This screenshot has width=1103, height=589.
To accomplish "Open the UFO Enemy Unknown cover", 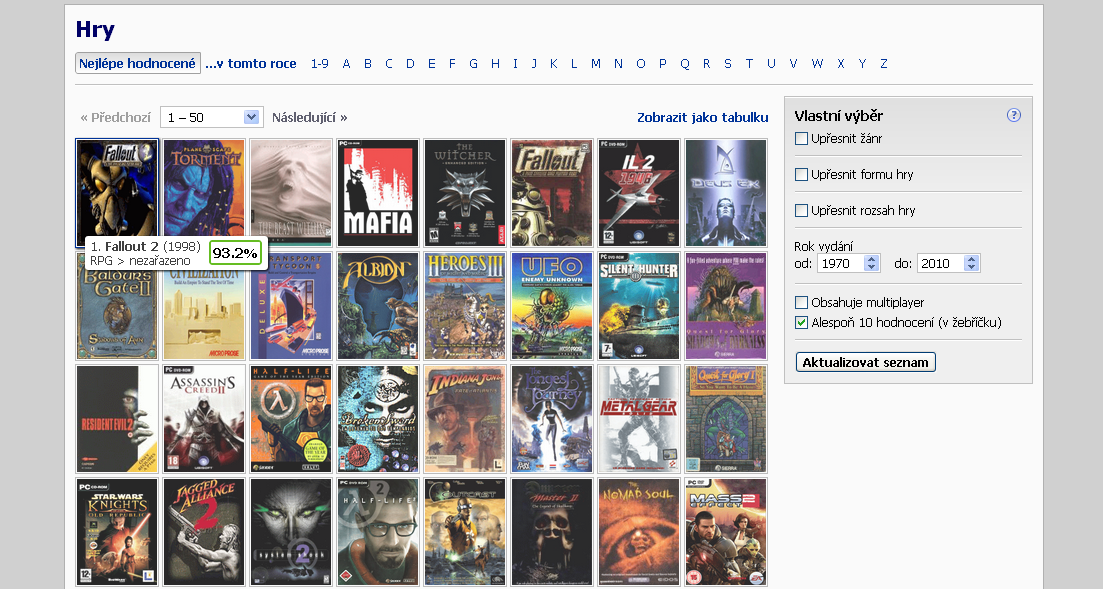I will click(x=552, y=306).
